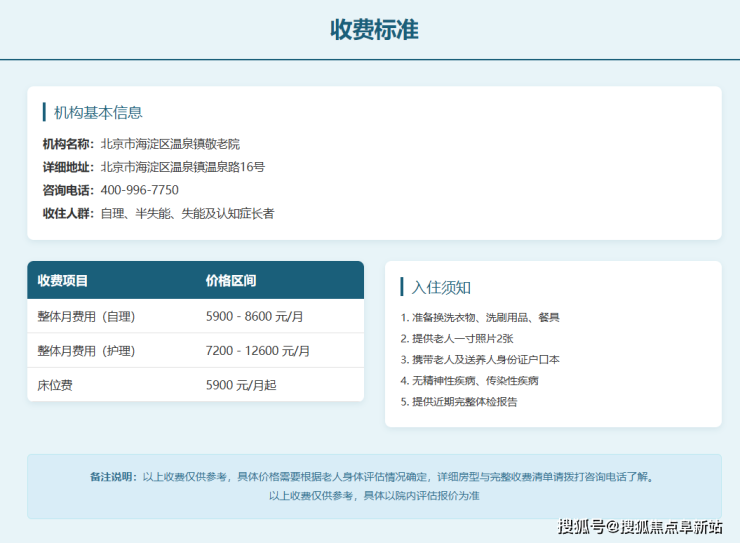Click the 入住须知 section heading
The image size is (740, 543).
pos(441,287)
